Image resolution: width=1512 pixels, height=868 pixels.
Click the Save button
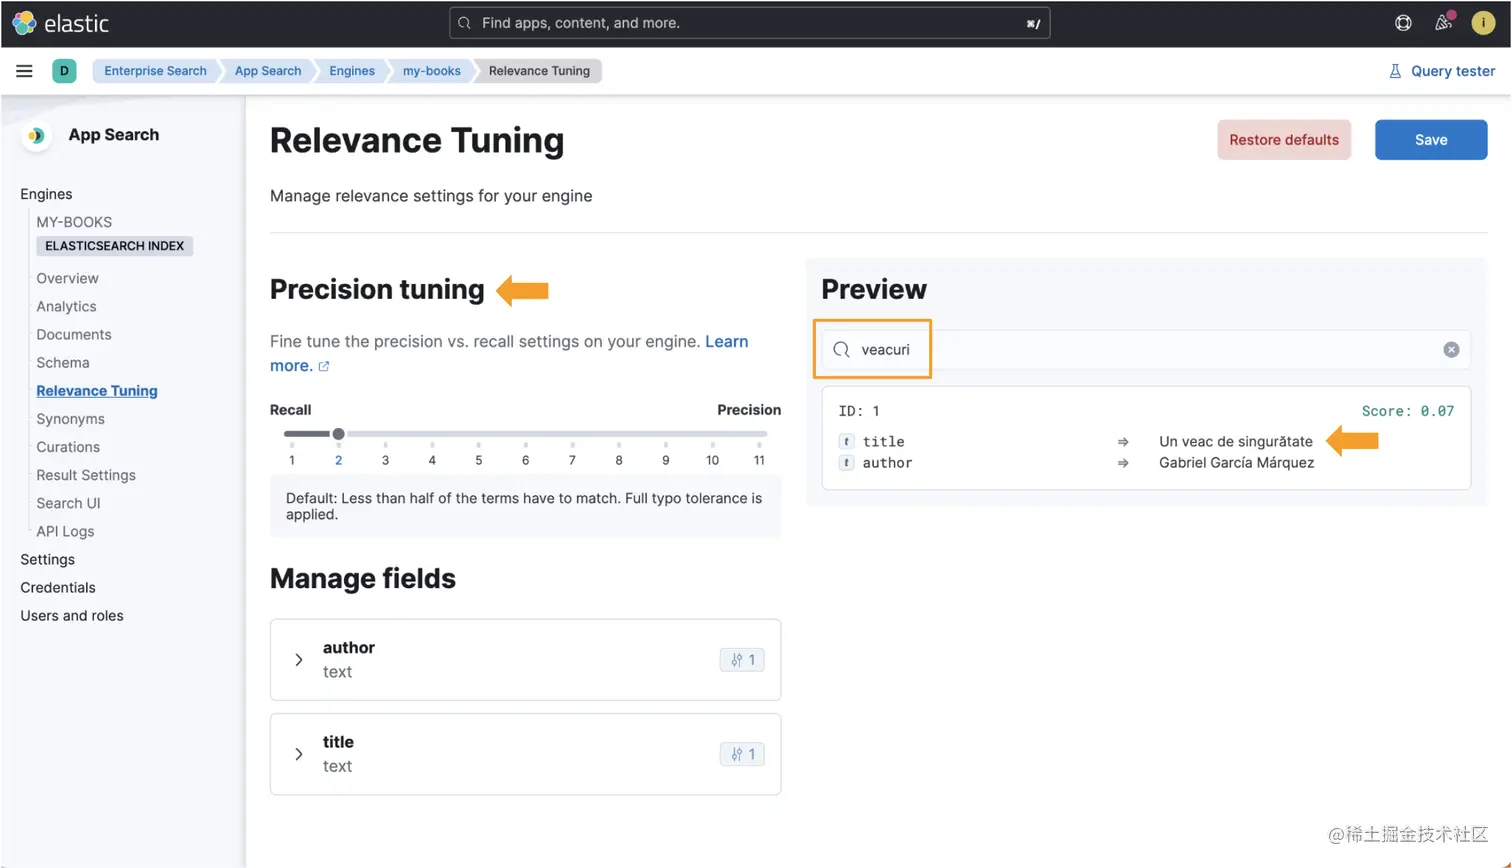[x=1431, y=140]
